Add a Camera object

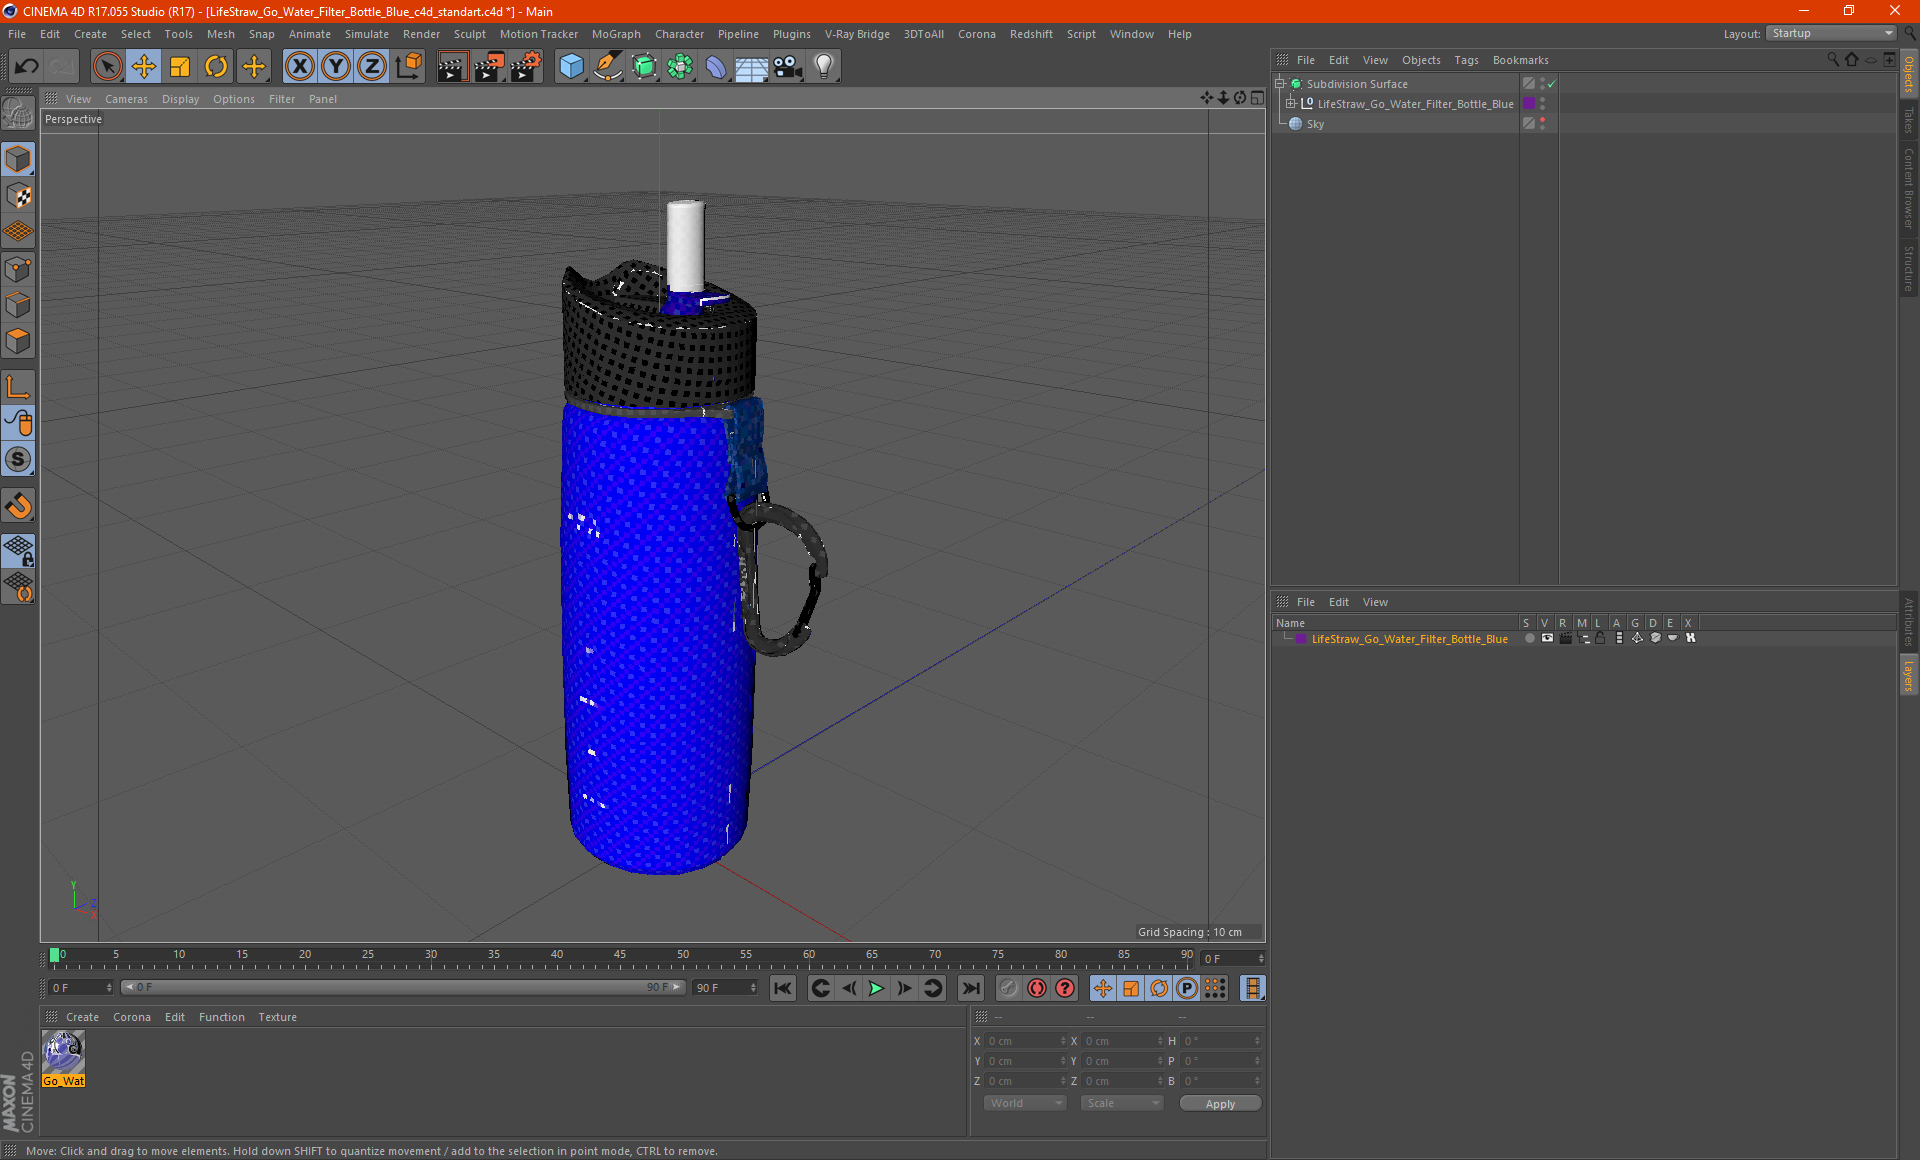click(x=787, y=67)
